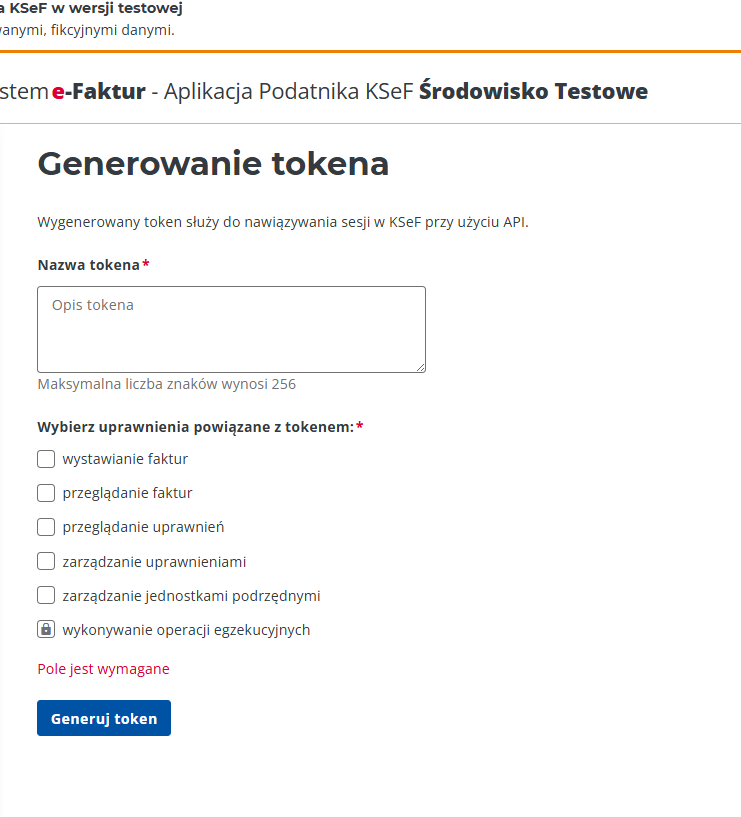Check the "przeglądanie faktur" permission
This screenshot has width=741, height=817.
[x=45, y=493]
